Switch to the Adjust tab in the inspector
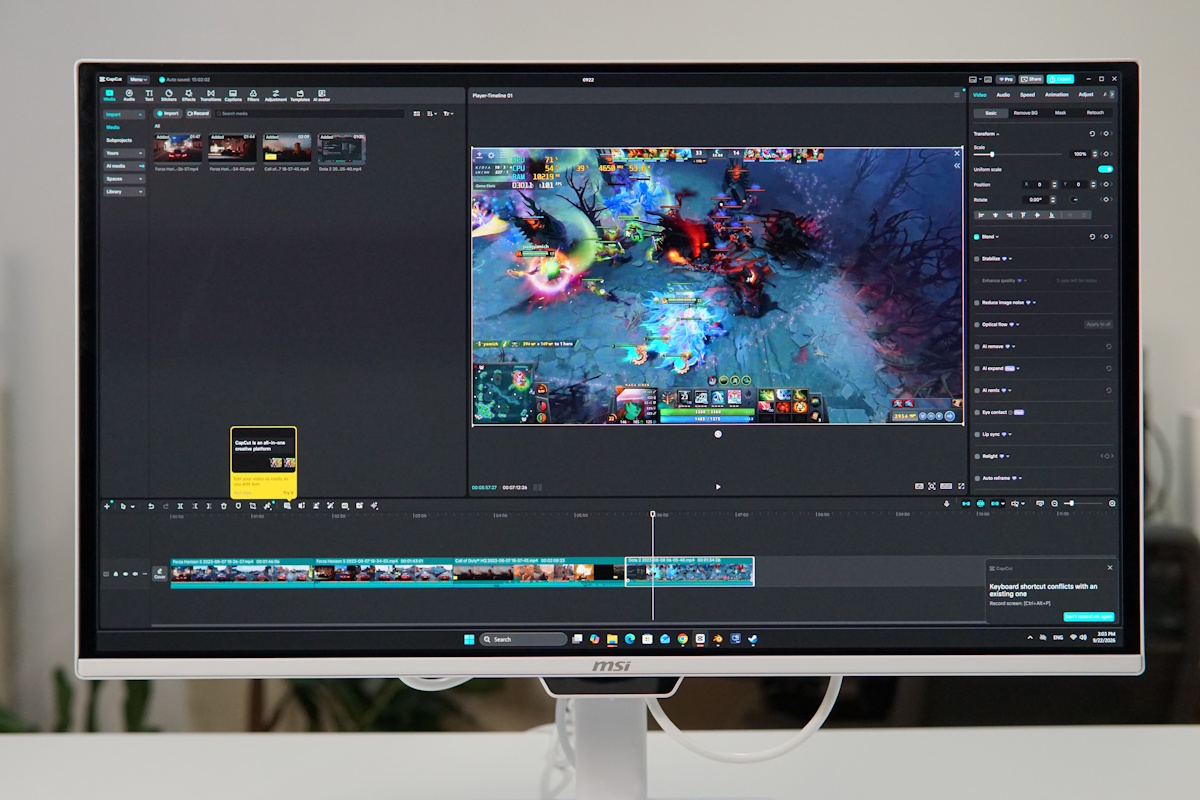Screen dimensions: 1200x800 click(x=1086, y=95)
